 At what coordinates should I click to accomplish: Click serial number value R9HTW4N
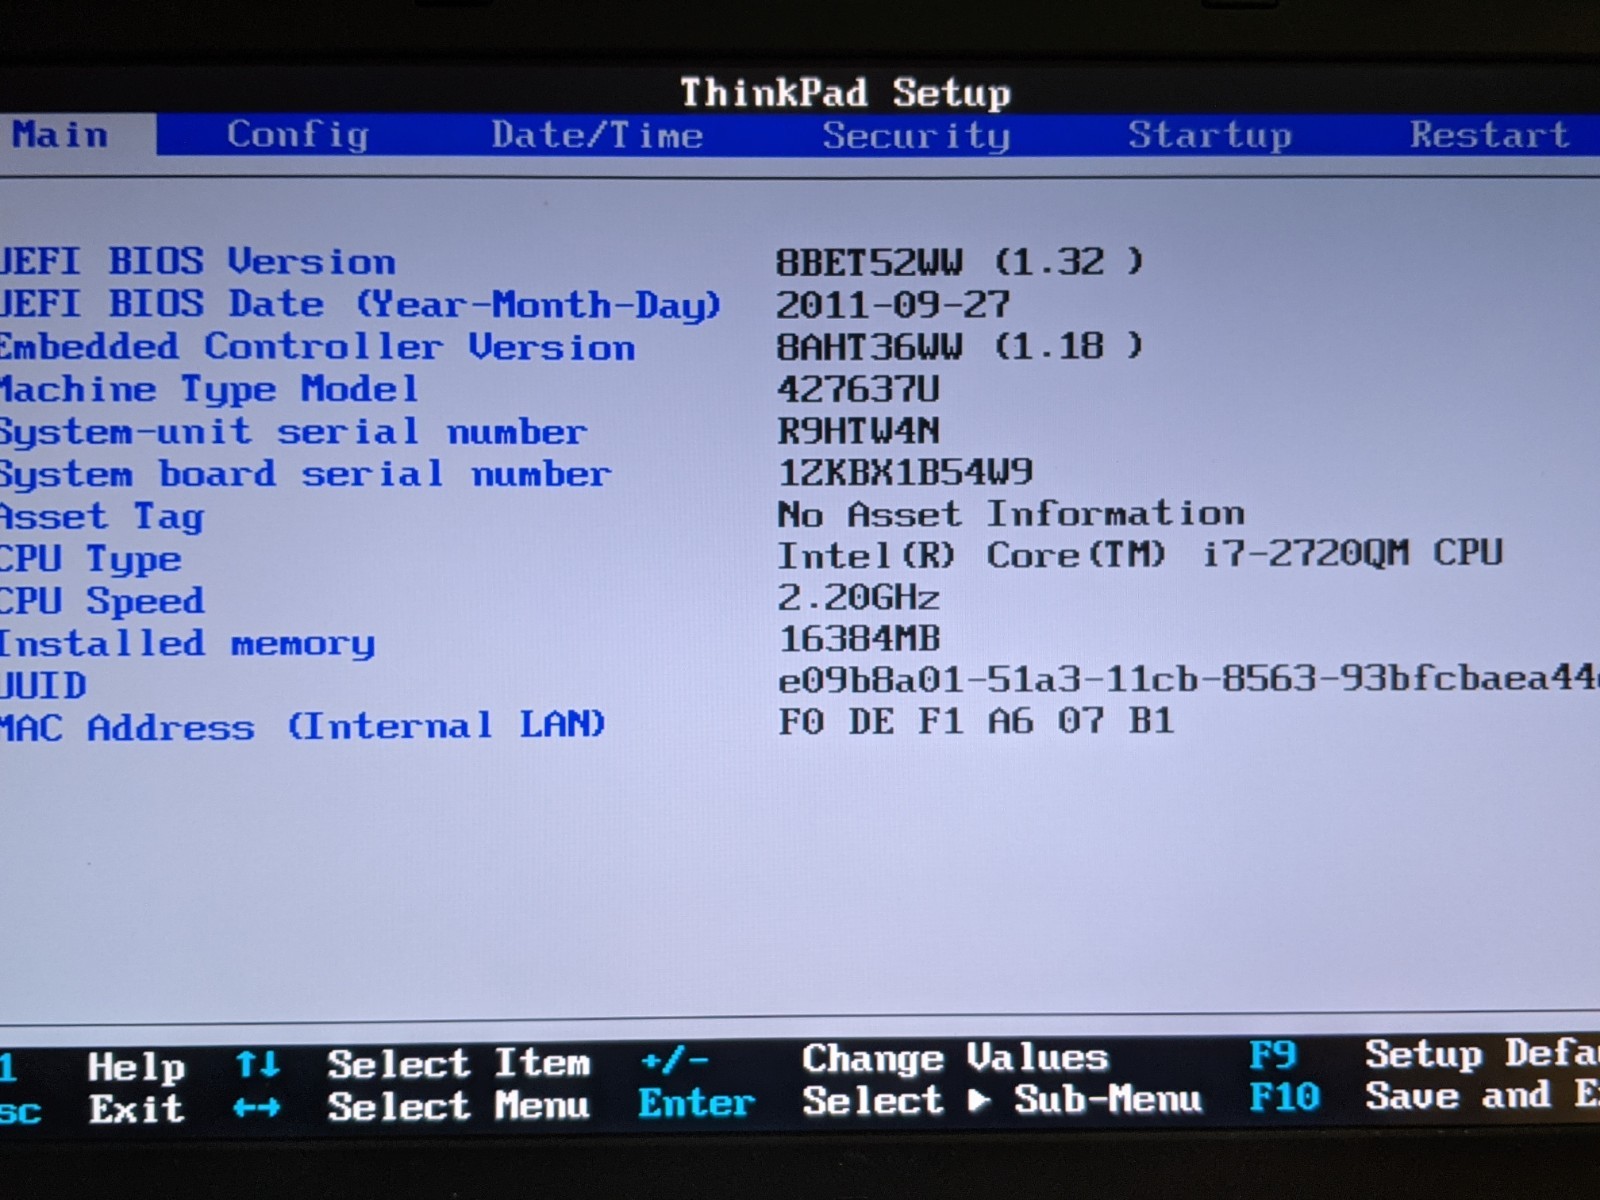coord(858,431)
